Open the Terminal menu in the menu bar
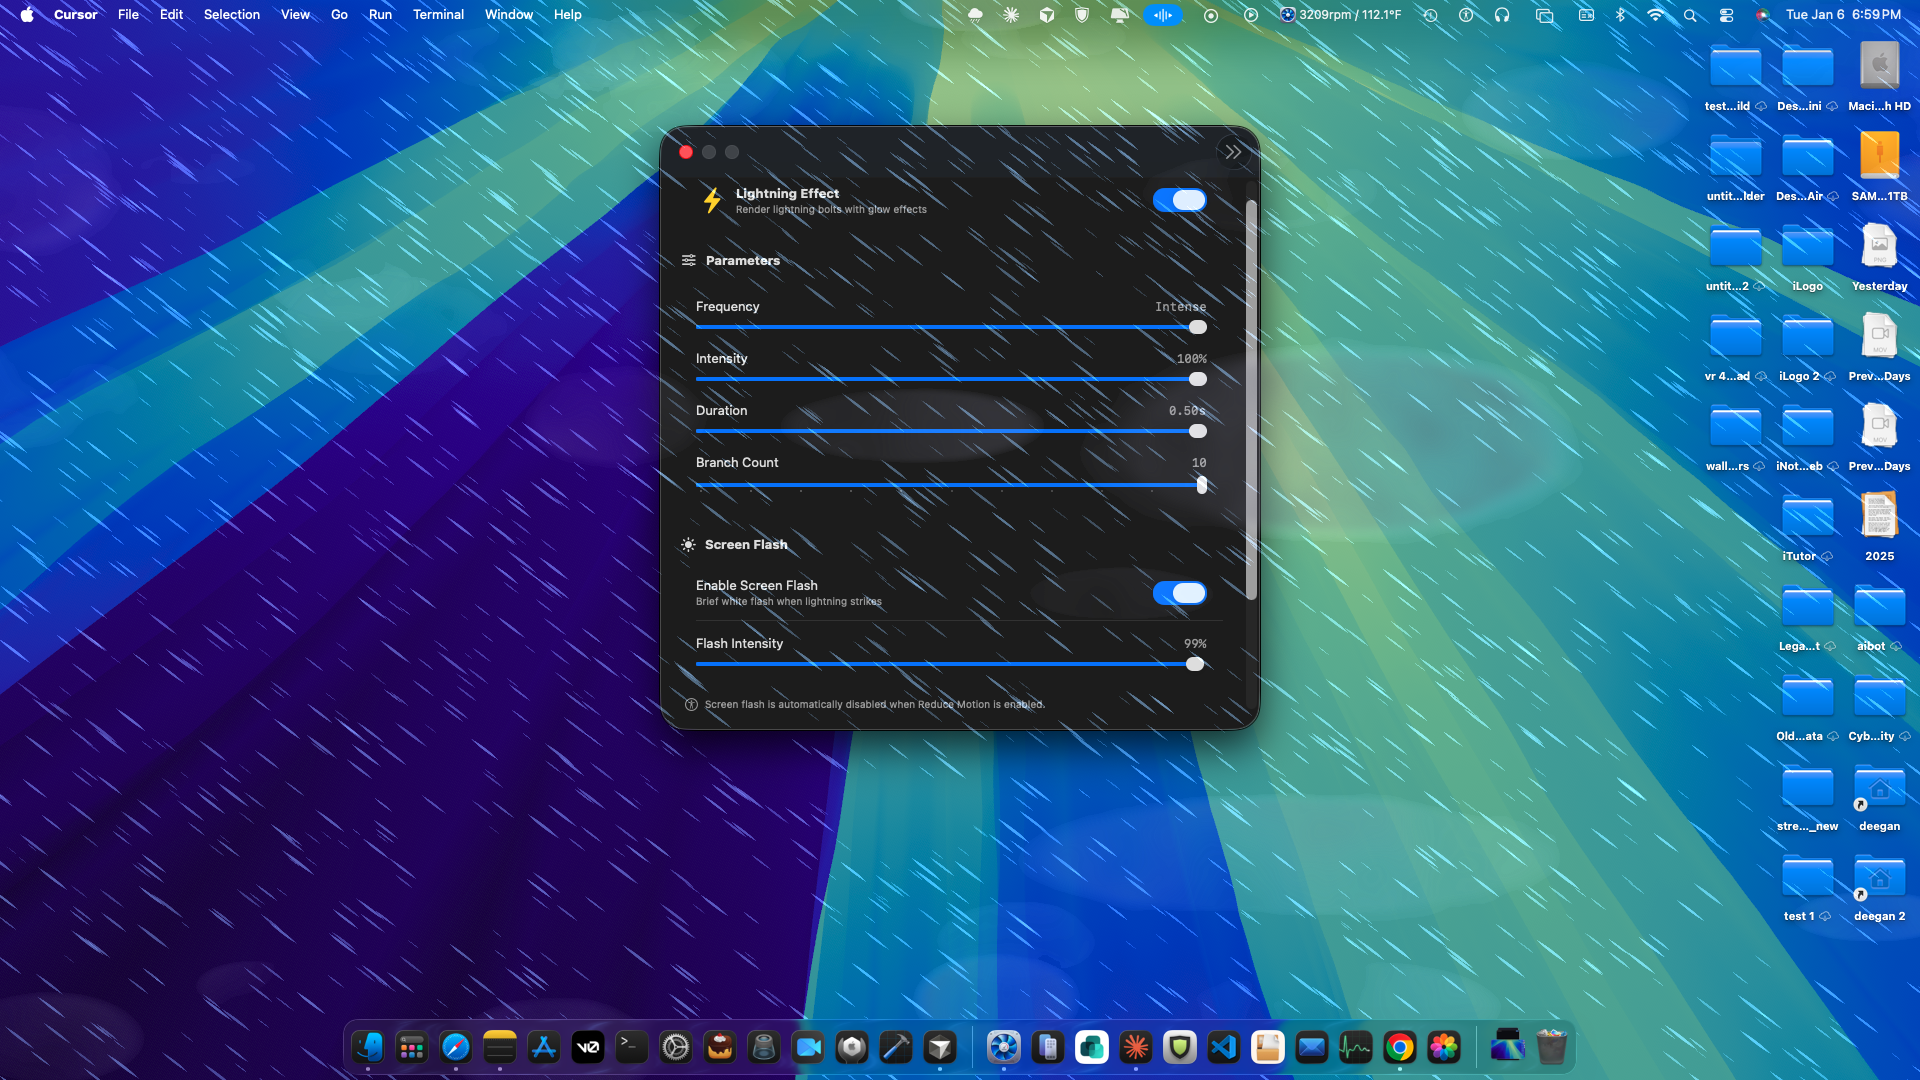 pyautogui.click(x=438, y=14)
